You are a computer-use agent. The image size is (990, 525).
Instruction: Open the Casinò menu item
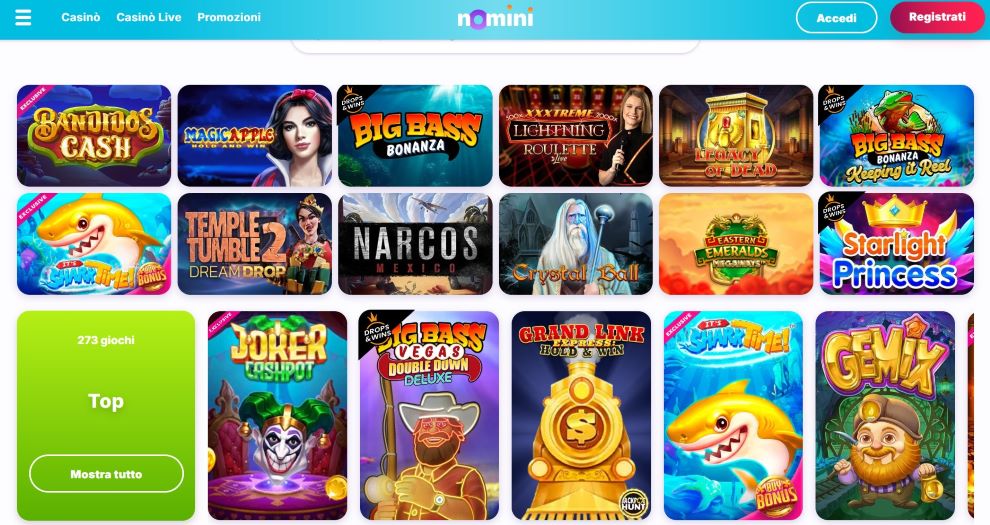click(x=80, y=18)
